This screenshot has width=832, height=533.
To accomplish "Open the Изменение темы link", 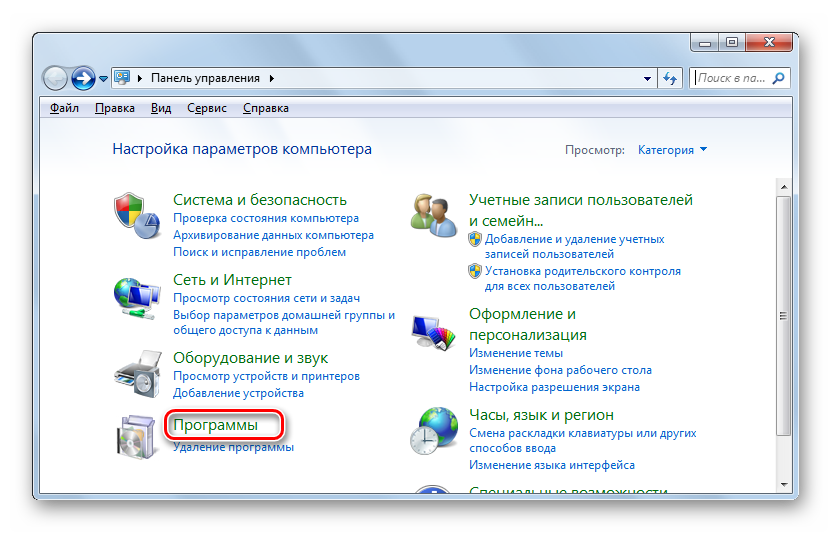I will pyautogui.click(x=515, y=353).
